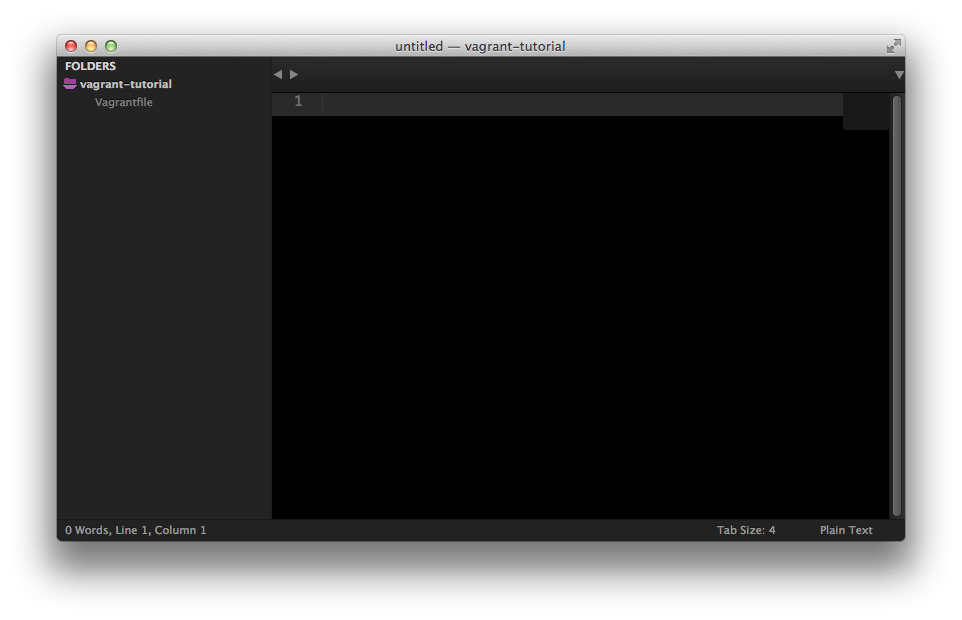Click the minimap viewport at top right
This screenshot has height=620, width=962.
pyautogui.click(x=866, y=112)
